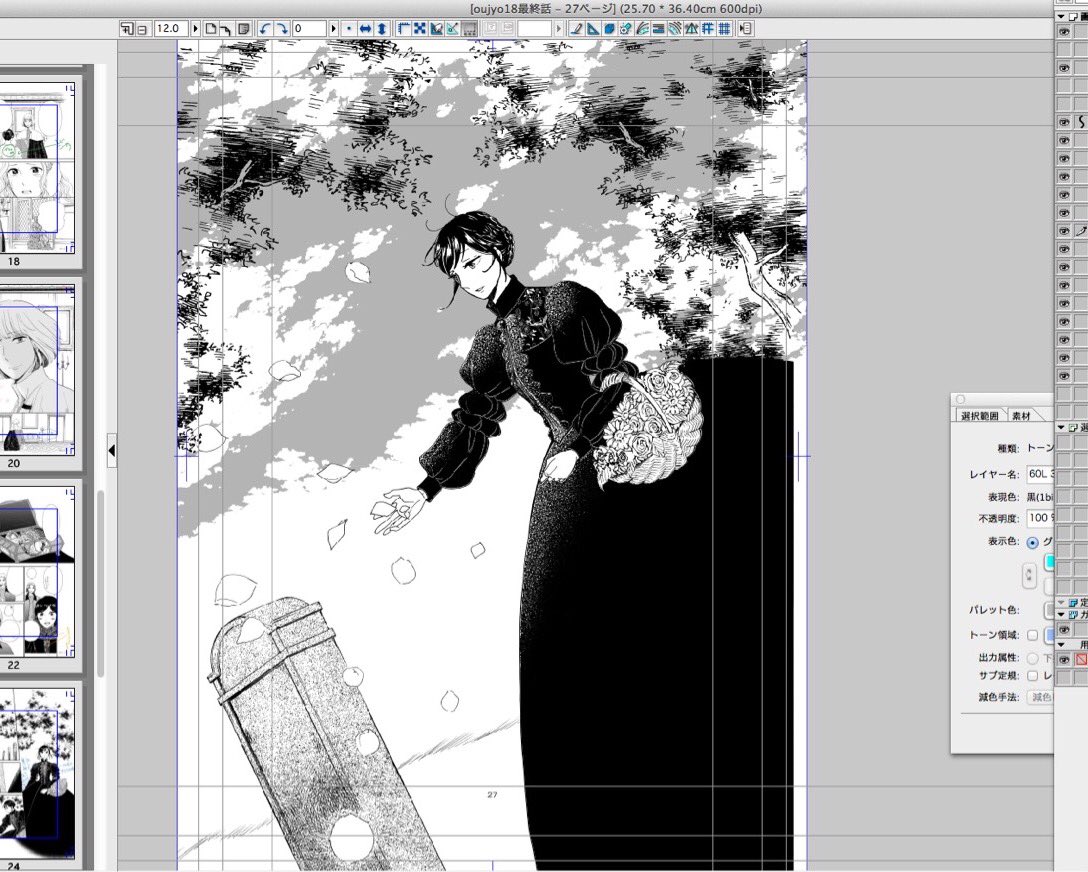The image size is (1088, 872).
Task: Open the 減色手法 dropdown
Action: click(1041, 697)
